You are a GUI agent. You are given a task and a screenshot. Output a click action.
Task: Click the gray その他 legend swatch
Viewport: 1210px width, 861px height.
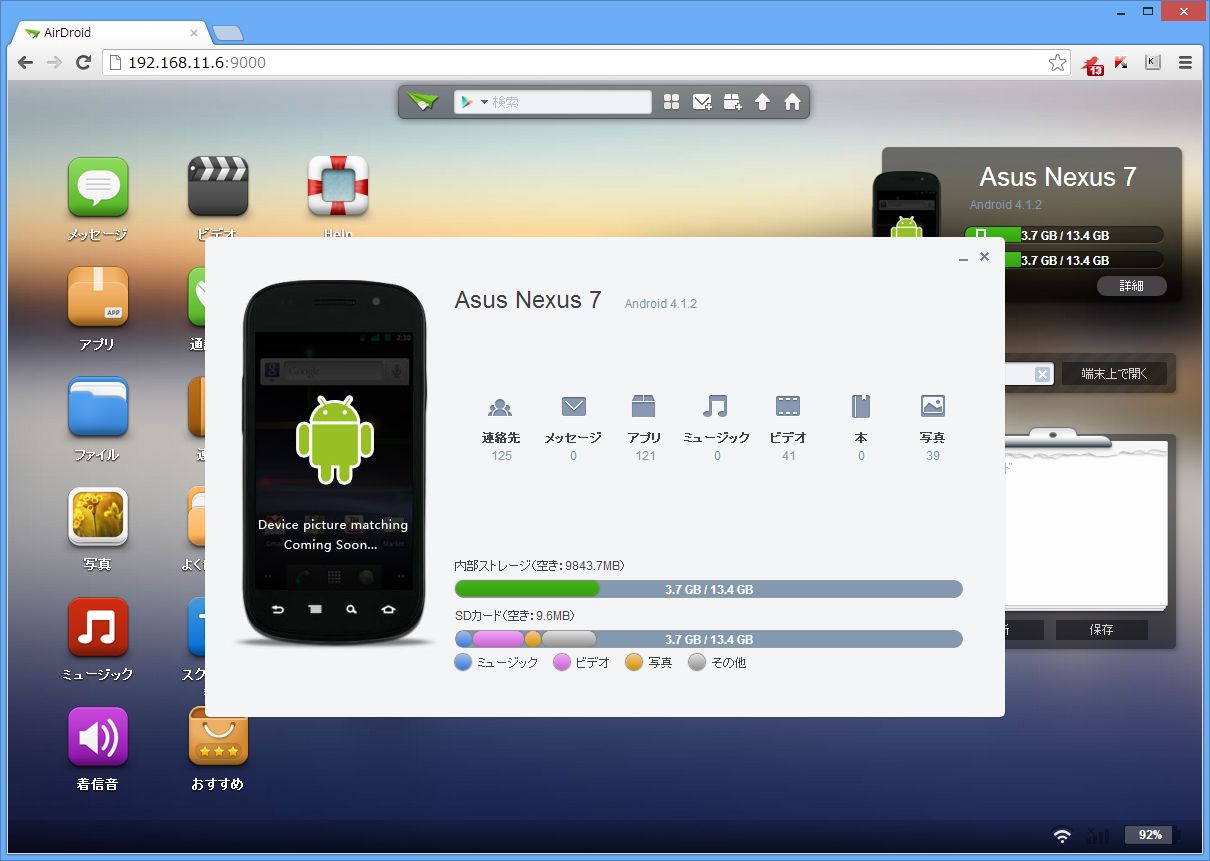coord(697,662)
